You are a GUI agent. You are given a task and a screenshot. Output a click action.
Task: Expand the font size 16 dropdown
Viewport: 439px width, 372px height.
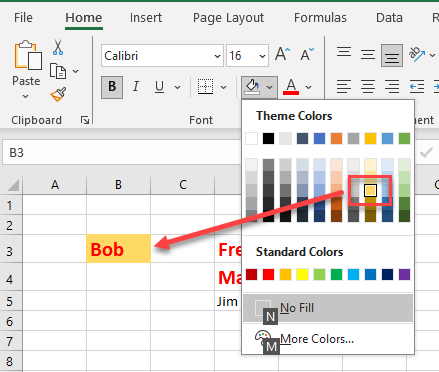tap(262, 56)
